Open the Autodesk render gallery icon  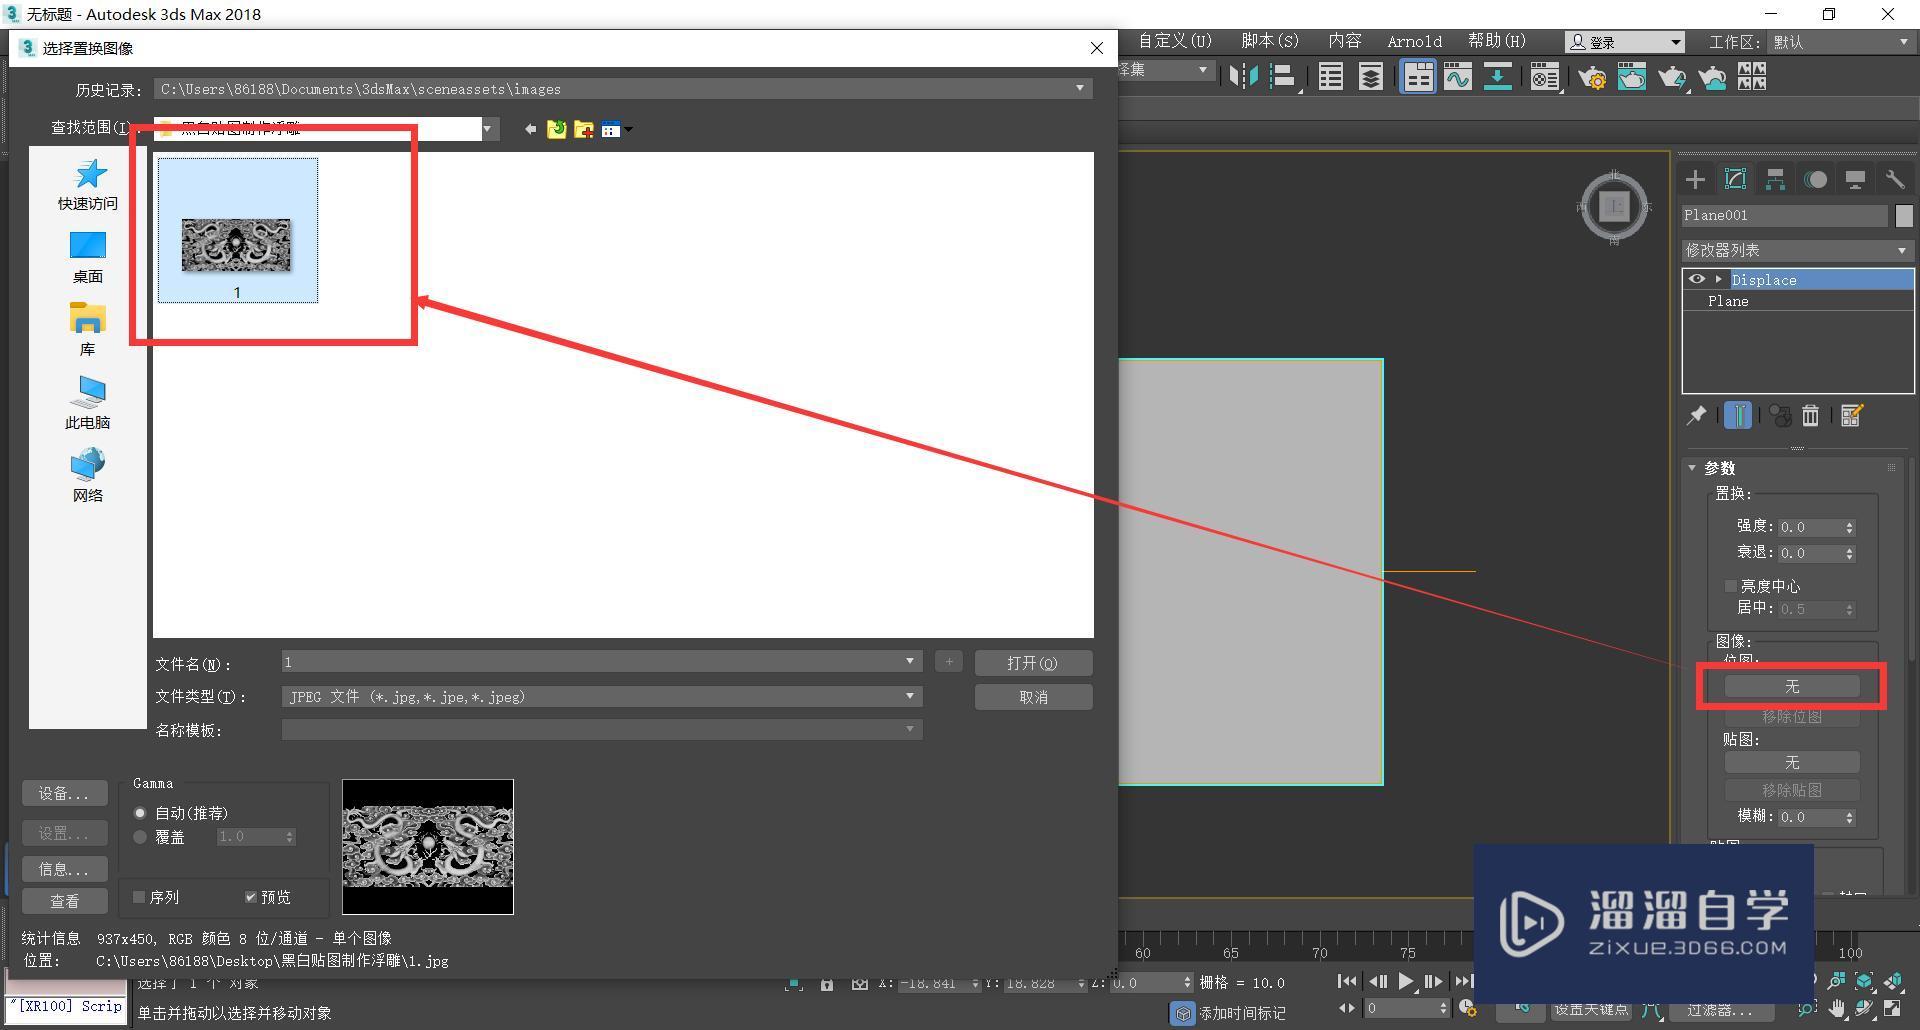click(x=1752, y=76)
